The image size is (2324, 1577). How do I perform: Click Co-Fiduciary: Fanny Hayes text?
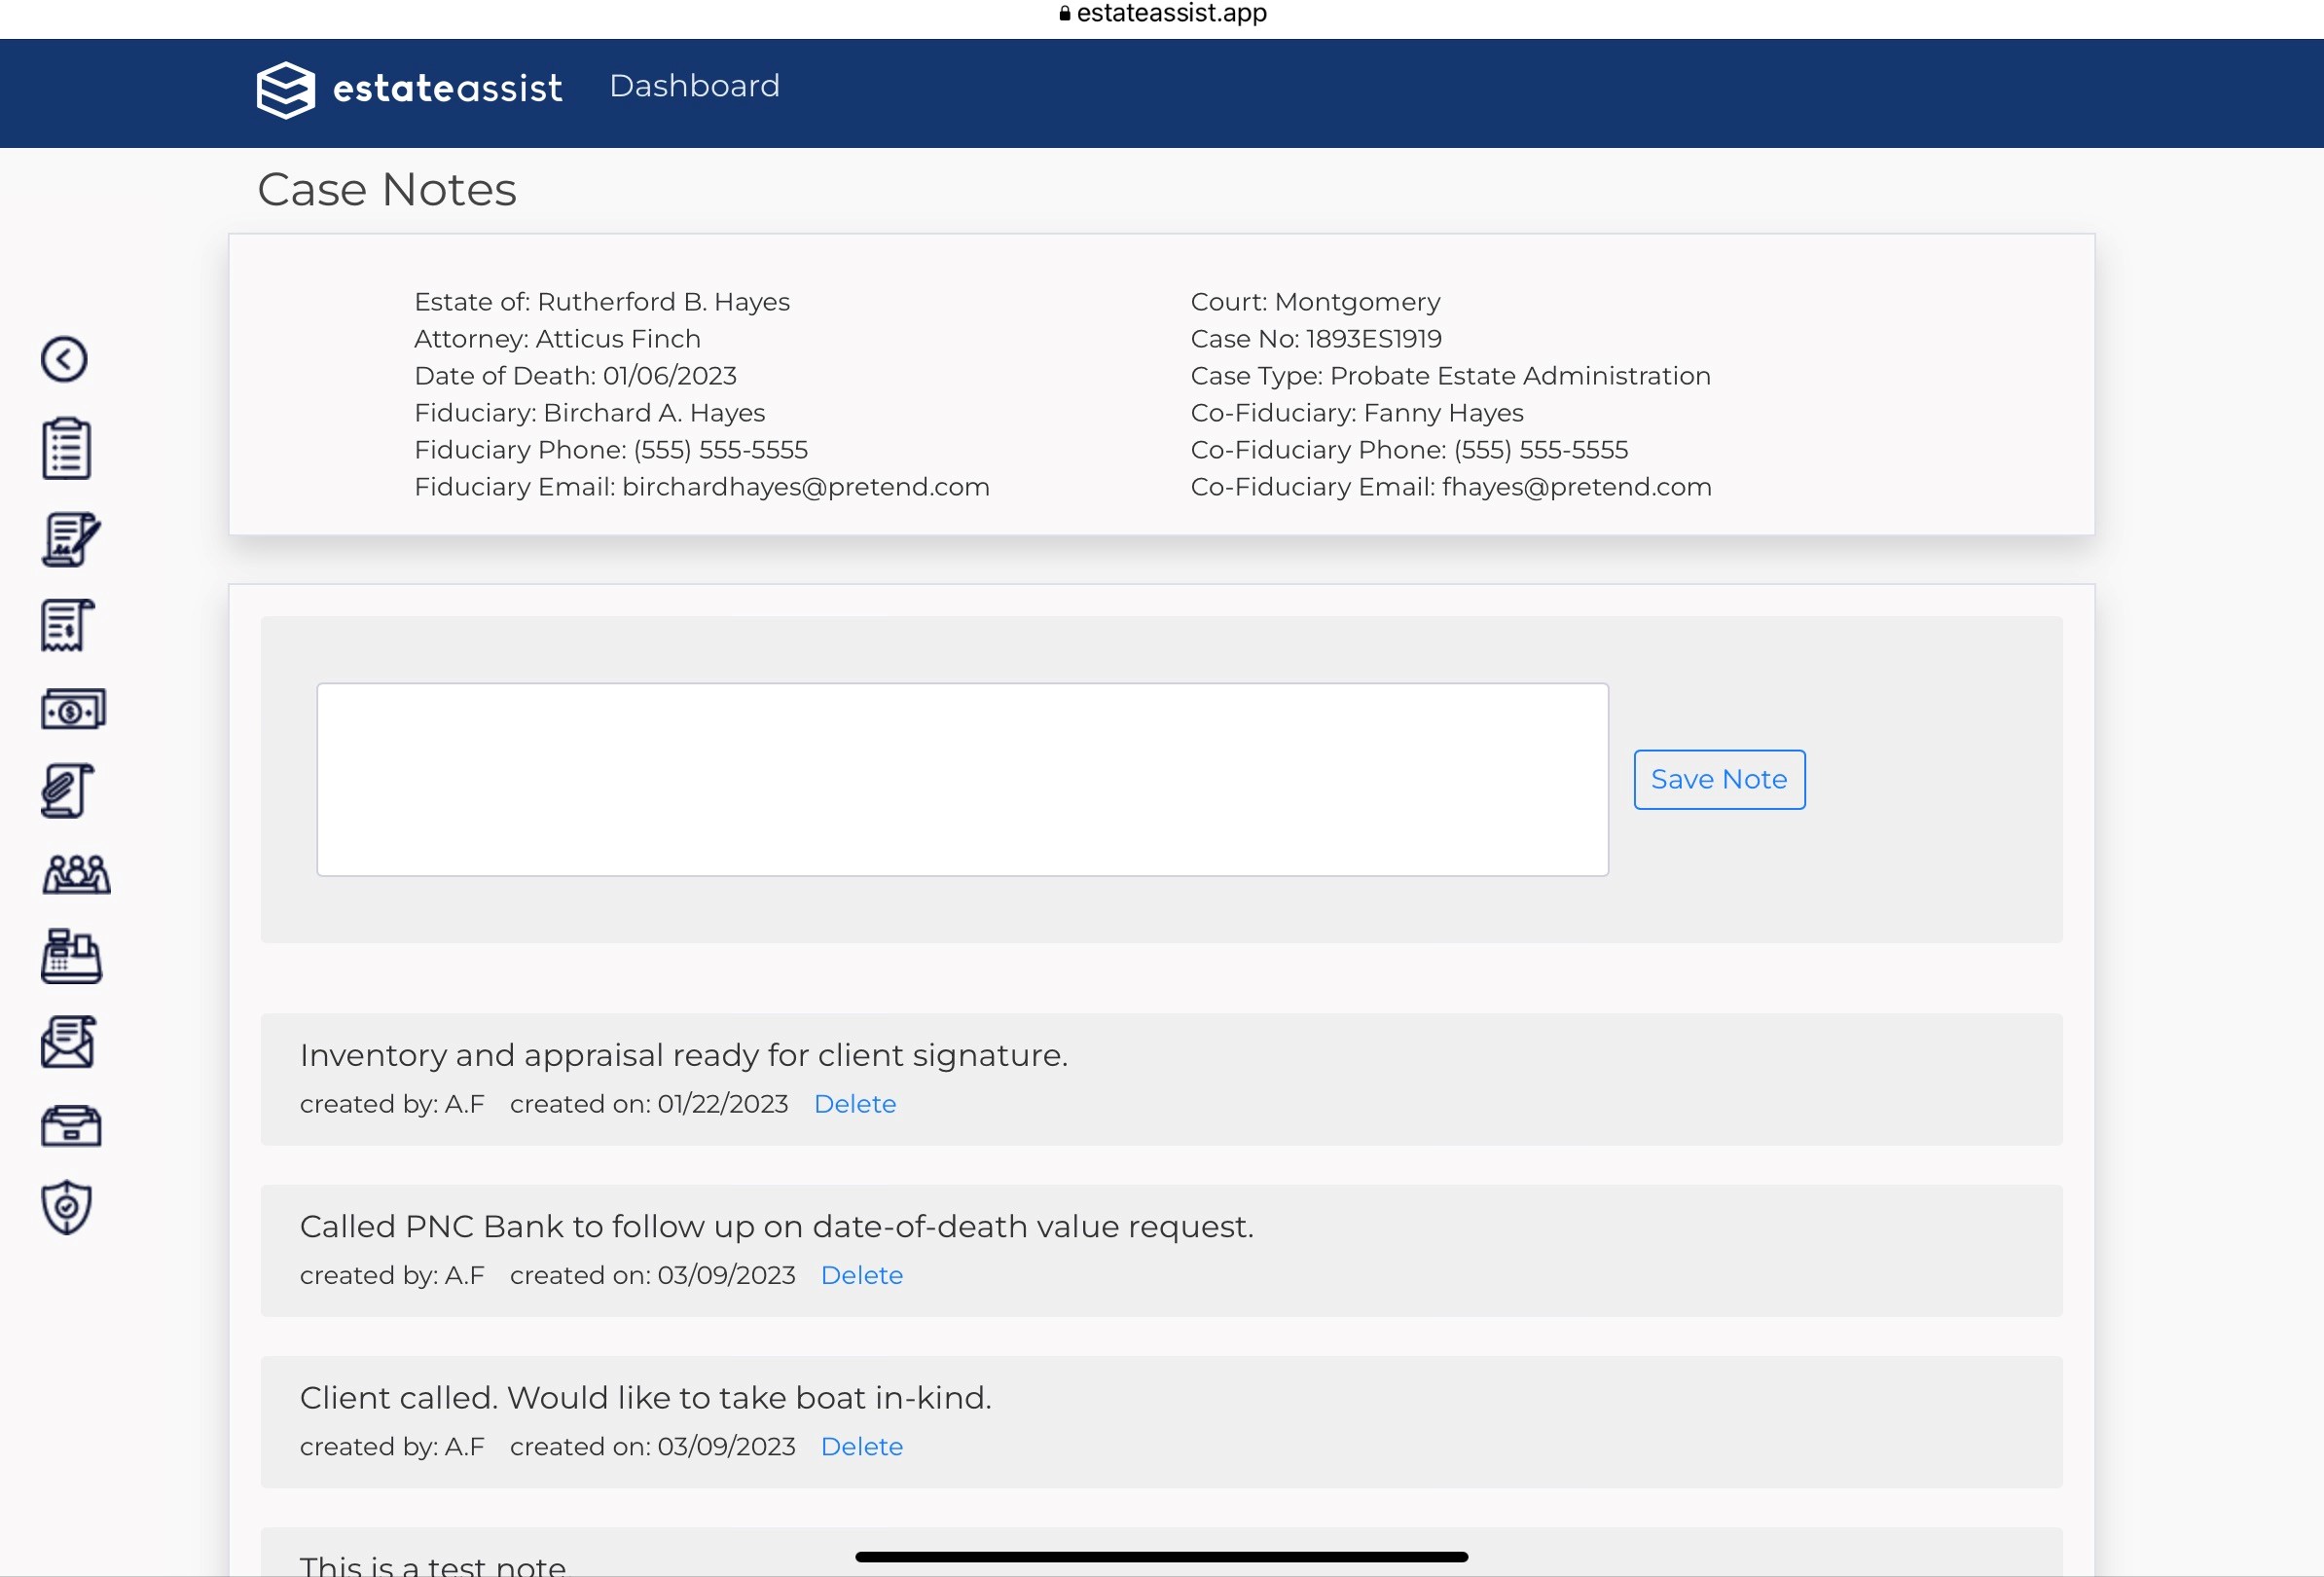click(1357, 413)
